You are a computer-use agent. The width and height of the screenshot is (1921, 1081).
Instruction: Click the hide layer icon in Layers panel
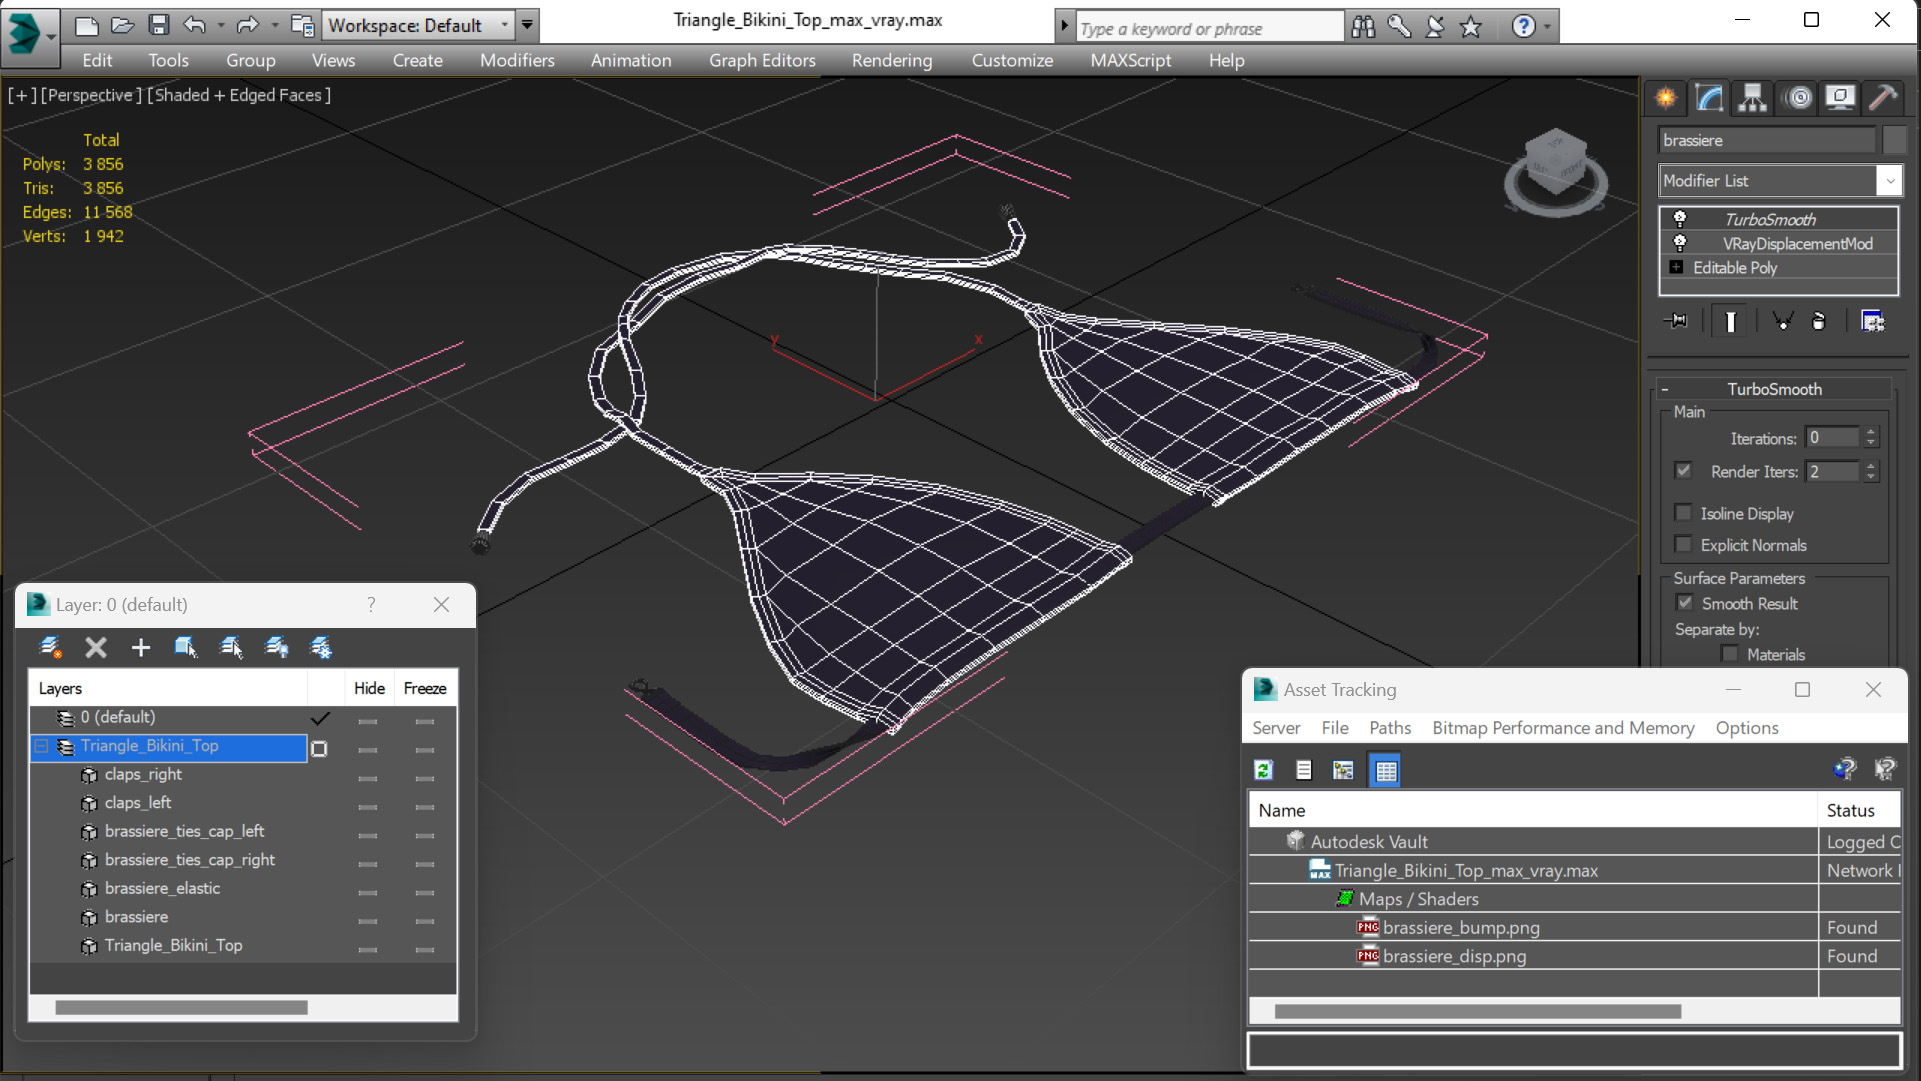click(x=277, y=647)
